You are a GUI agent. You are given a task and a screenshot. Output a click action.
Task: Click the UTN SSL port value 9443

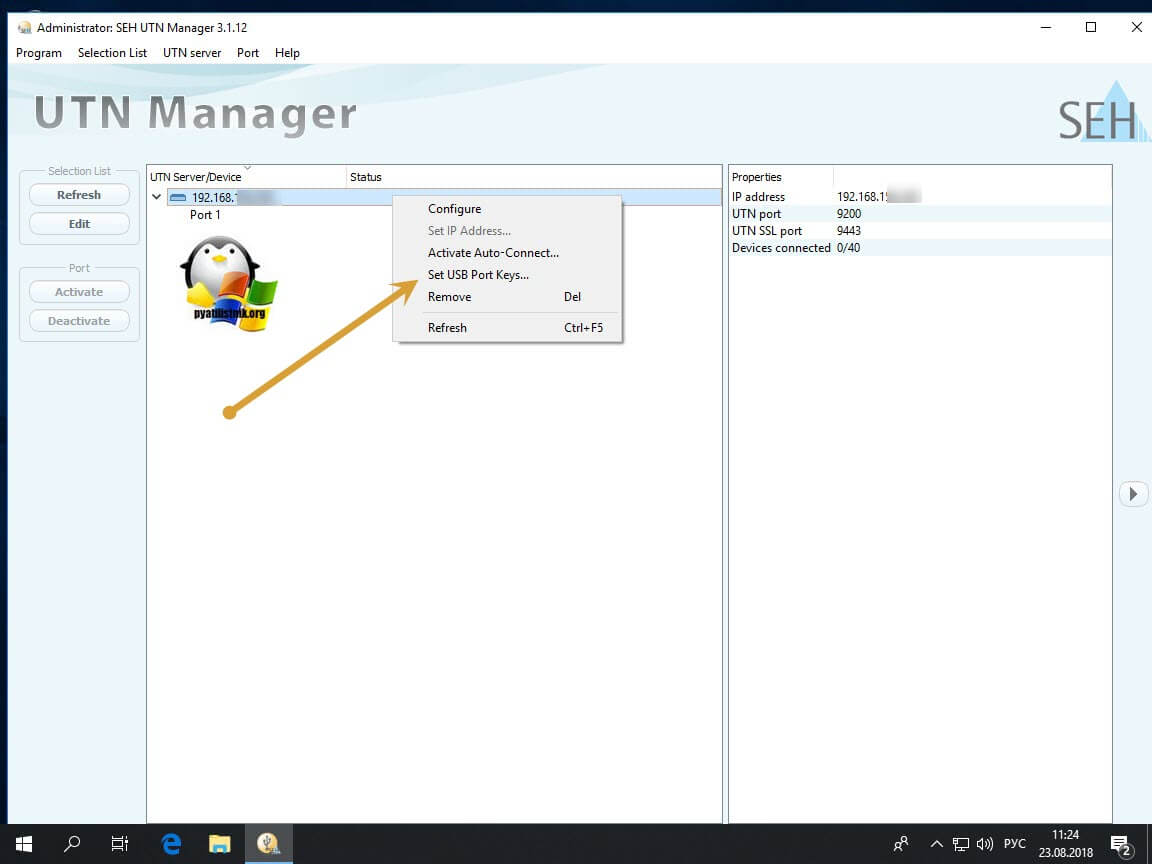[x=849, y=231]
